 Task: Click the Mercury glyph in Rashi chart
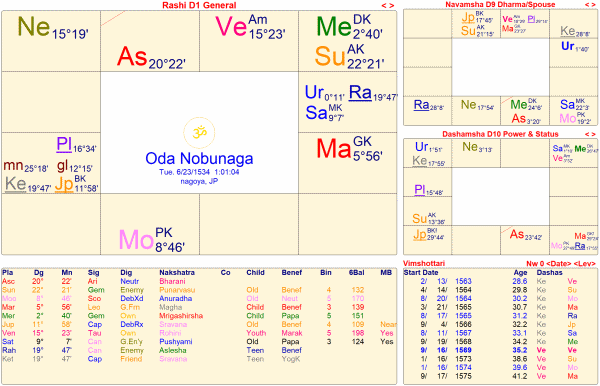[x=334, y=27]
